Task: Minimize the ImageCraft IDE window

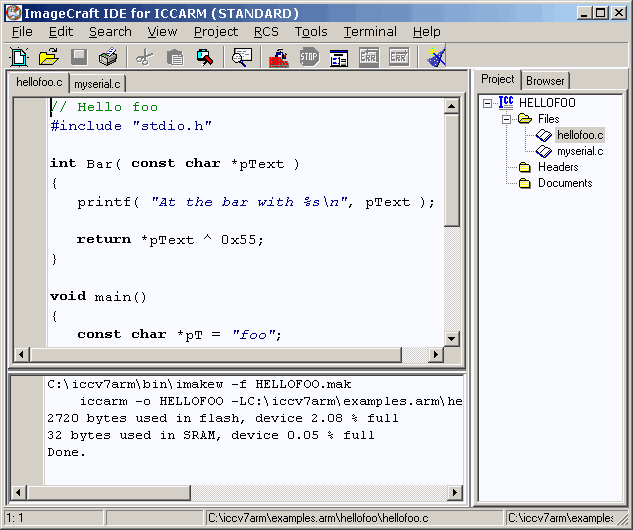Action: pyautogui.click(x=584, y=13)
